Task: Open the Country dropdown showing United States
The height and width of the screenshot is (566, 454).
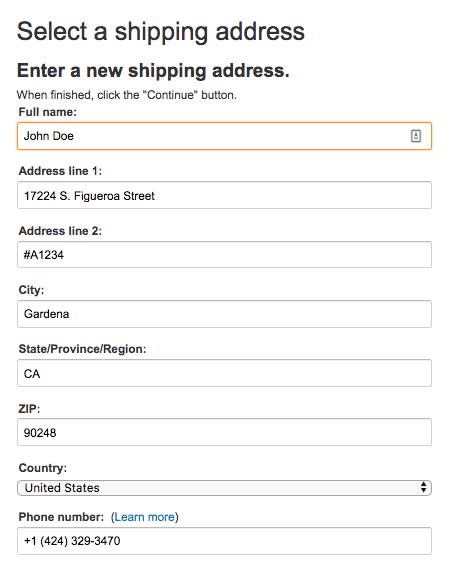Action: tap(224, 488)
